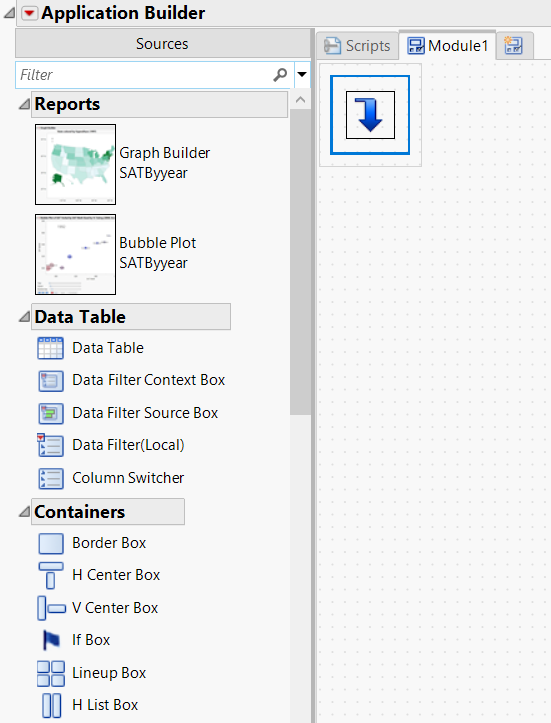Collapse the Reports section
551x723 pixels.
point(24,105)
